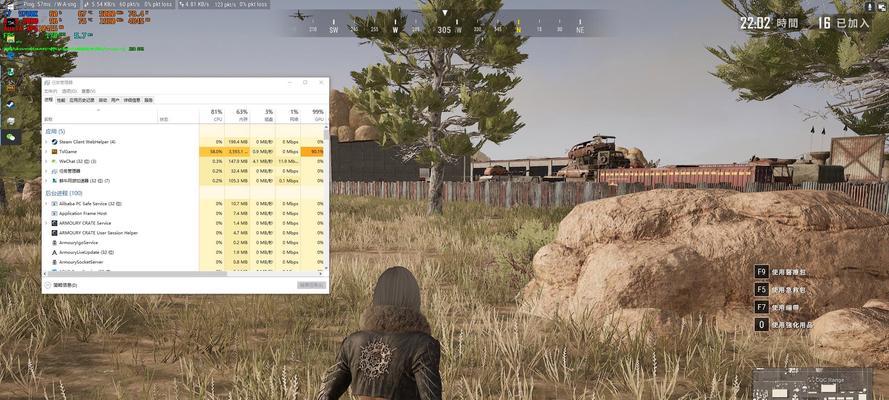889x400 pixels.
Task: Click the Application Frame Host icon
Action: [x=54, y=213]
